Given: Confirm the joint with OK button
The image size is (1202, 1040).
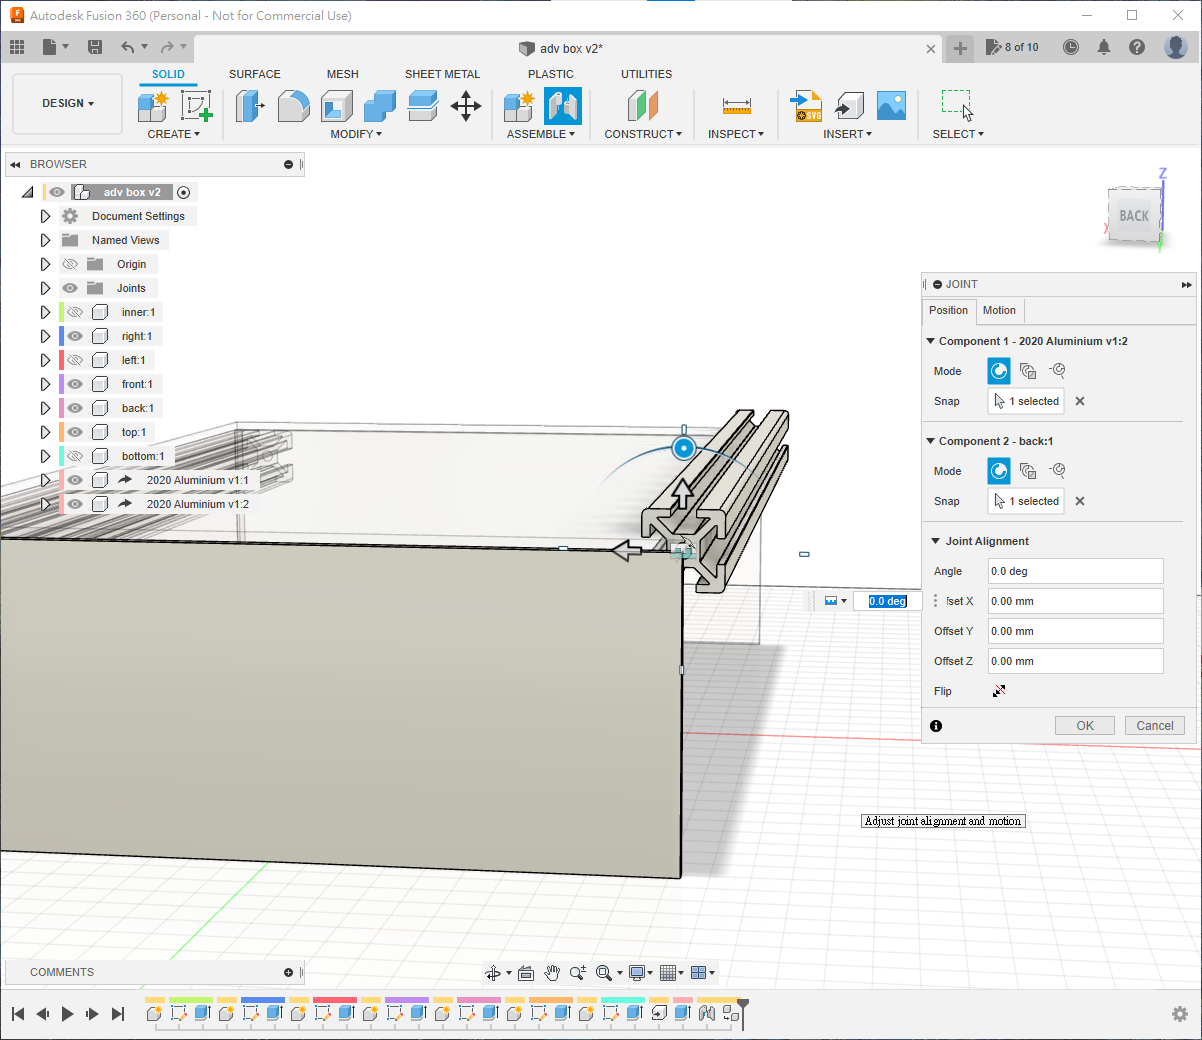Looking at the screenshot, I should point(1084,726).
